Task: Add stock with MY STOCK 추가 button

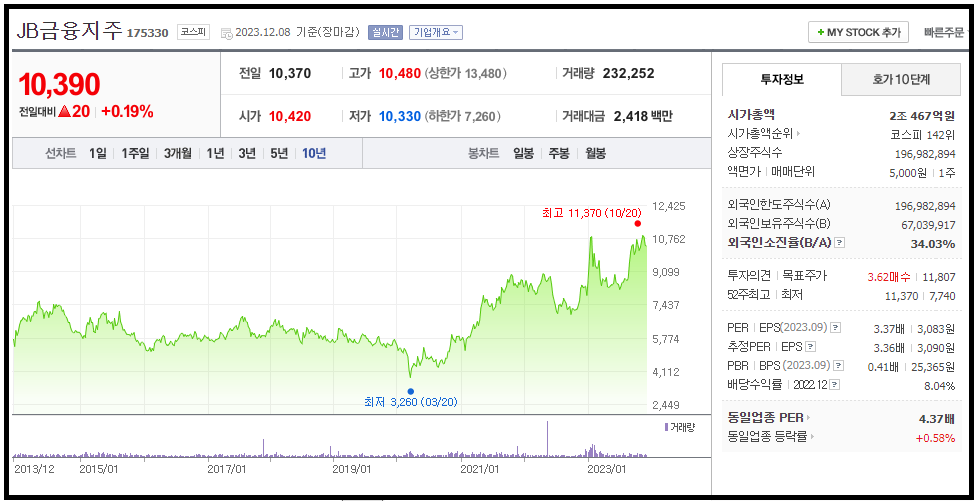Action: (x=858, y=32)
